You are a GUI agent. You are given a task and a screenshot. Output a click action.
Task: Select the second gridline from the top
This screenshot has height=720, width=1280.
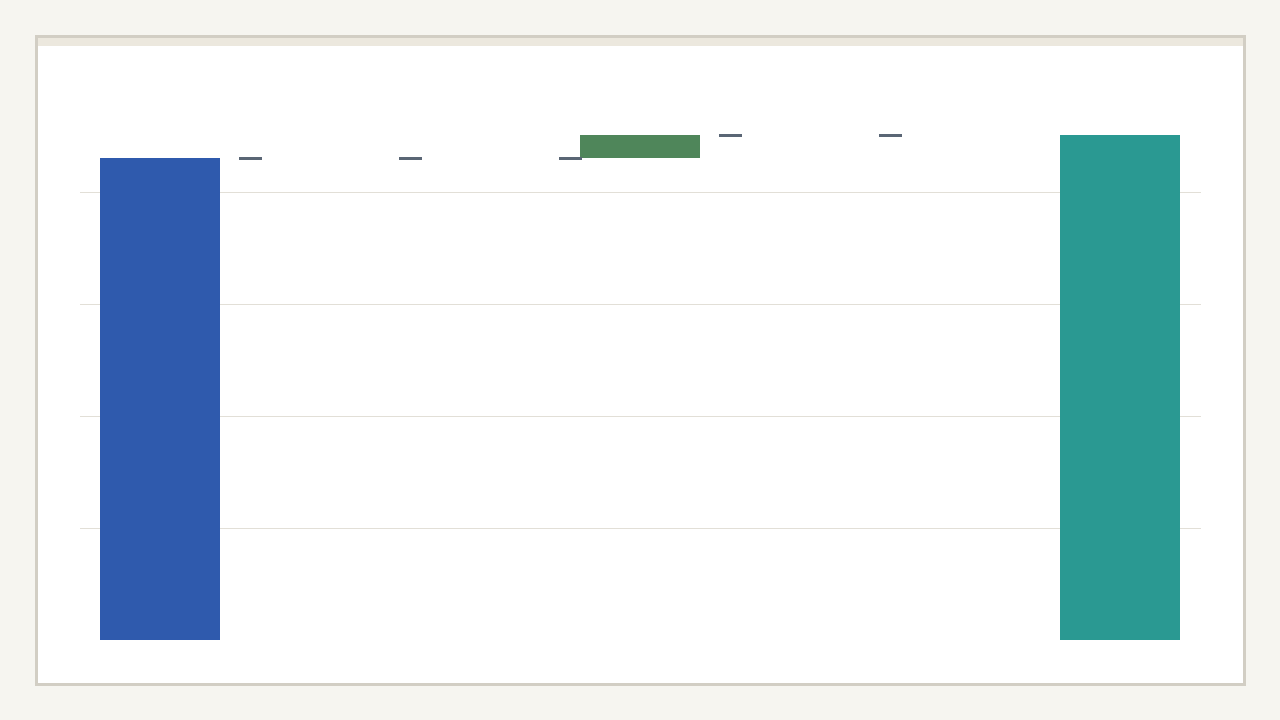tap(640, 304)
